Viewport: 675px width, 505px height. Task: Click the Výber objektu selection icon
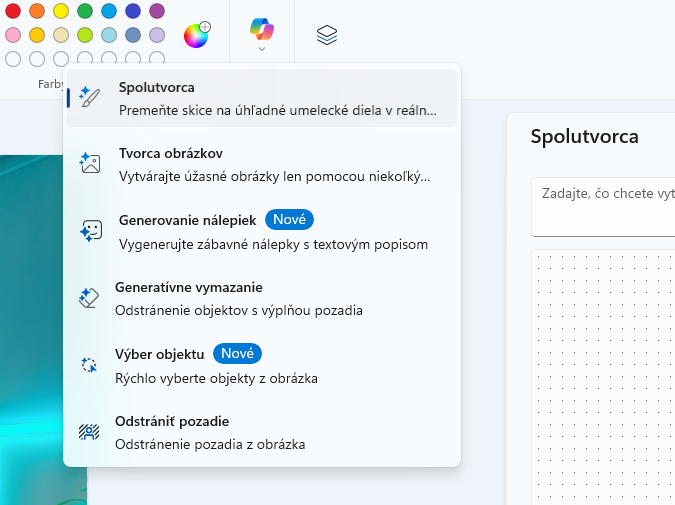[89, 365]
